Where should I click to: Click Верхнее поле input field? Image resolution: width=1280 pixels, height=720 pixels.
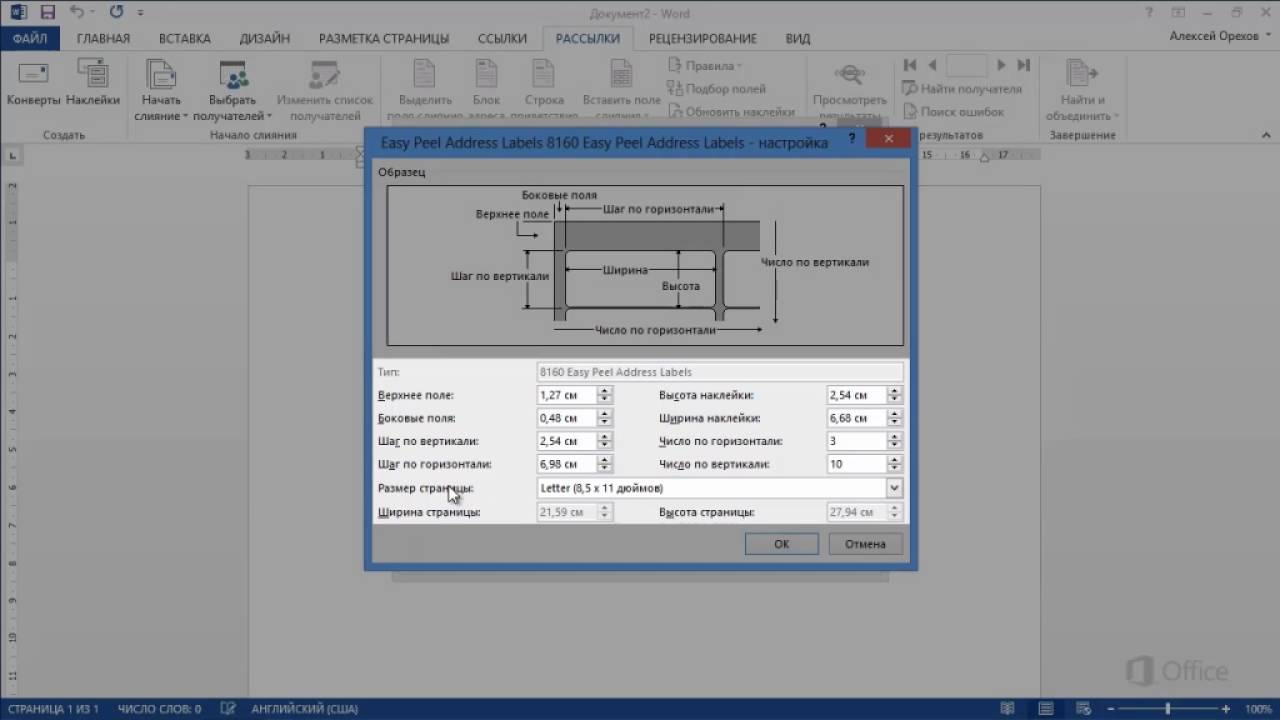click(567, 395)
